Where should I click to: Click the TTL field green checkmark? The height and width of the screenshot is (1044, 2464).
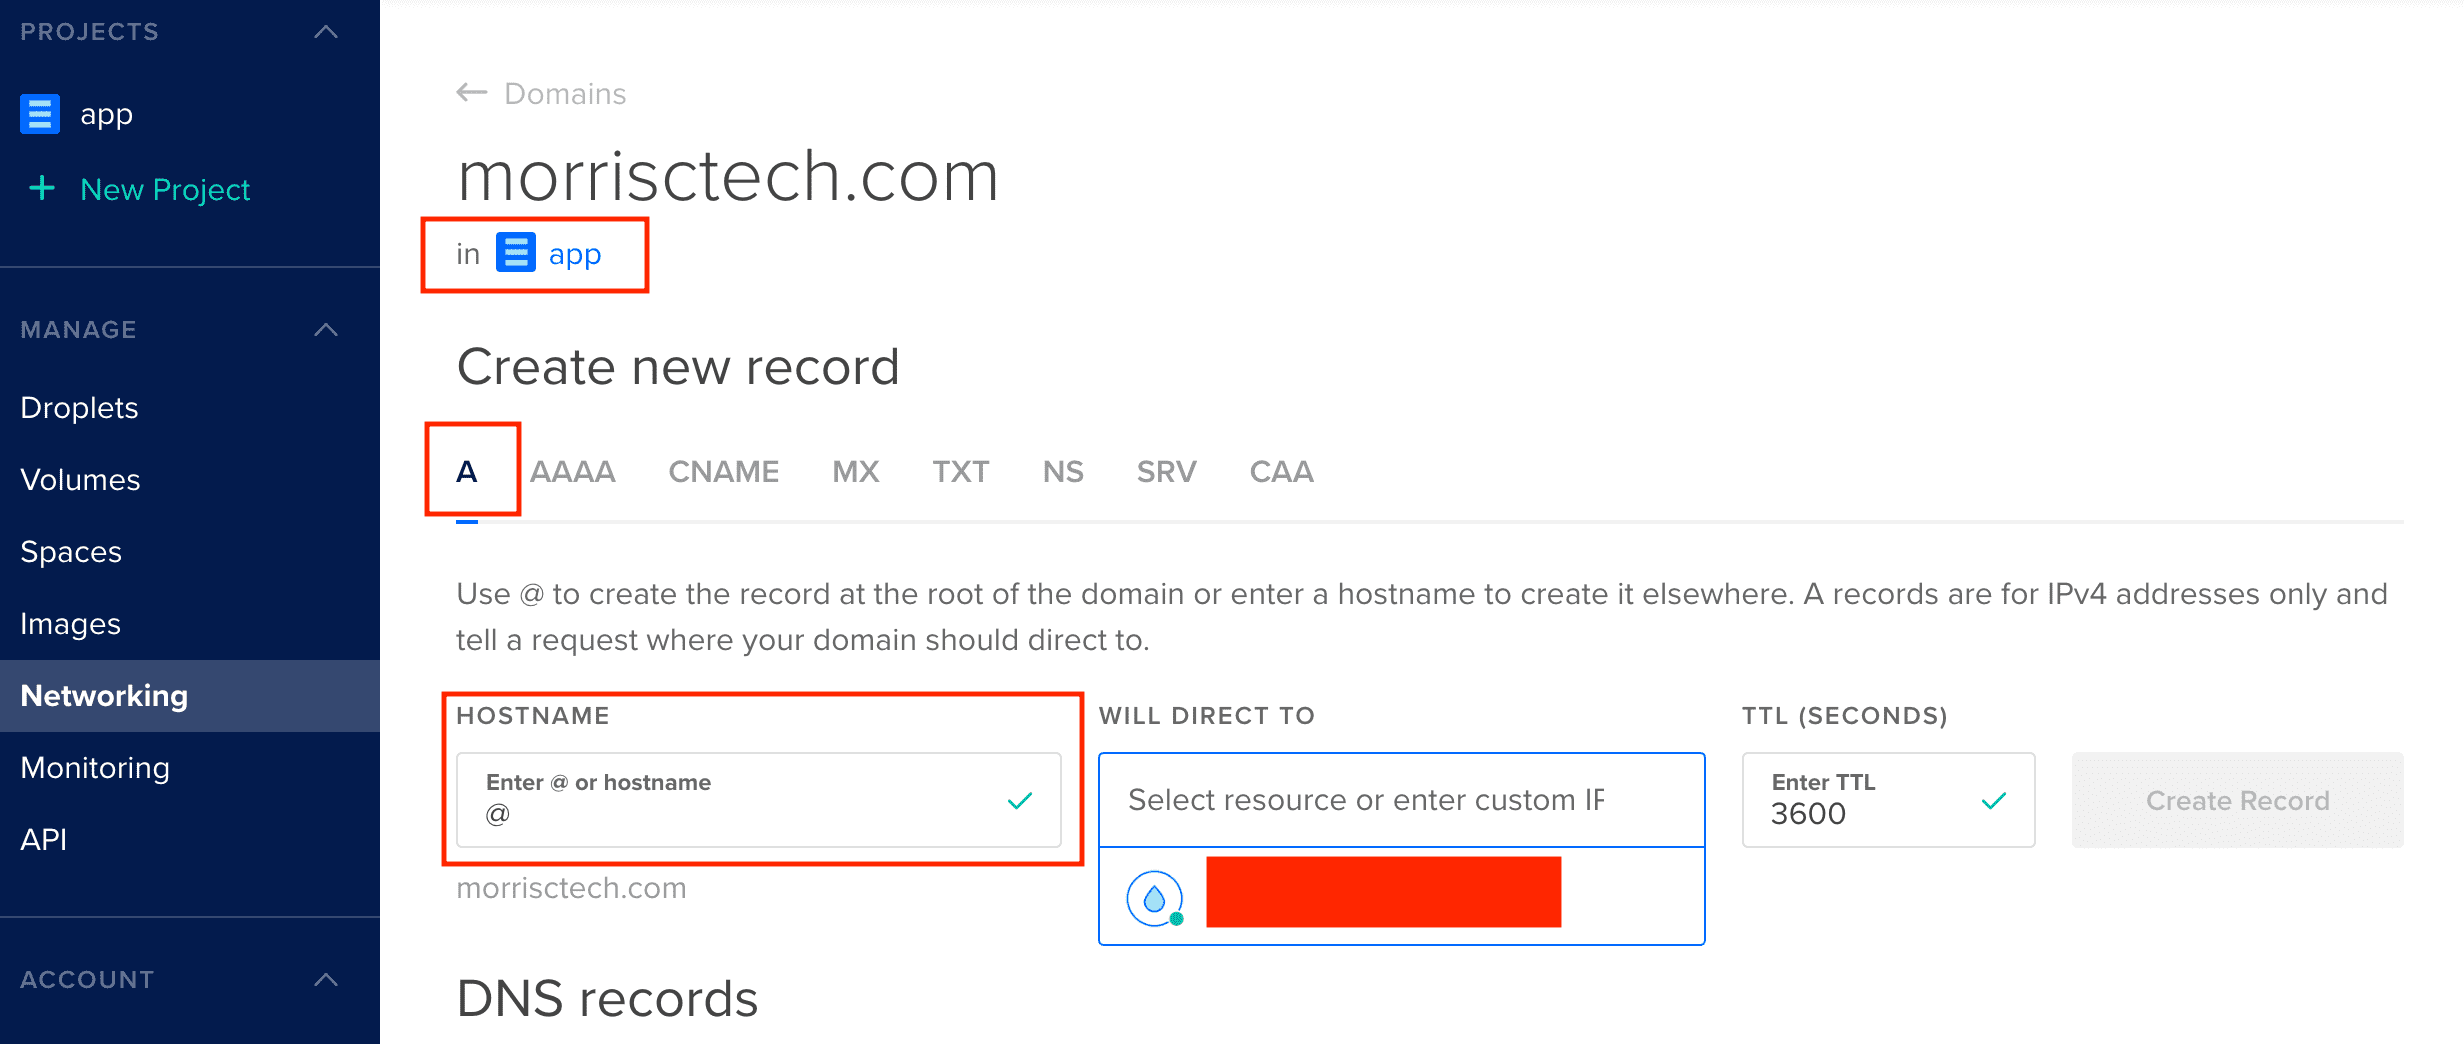pos(1994,800)
